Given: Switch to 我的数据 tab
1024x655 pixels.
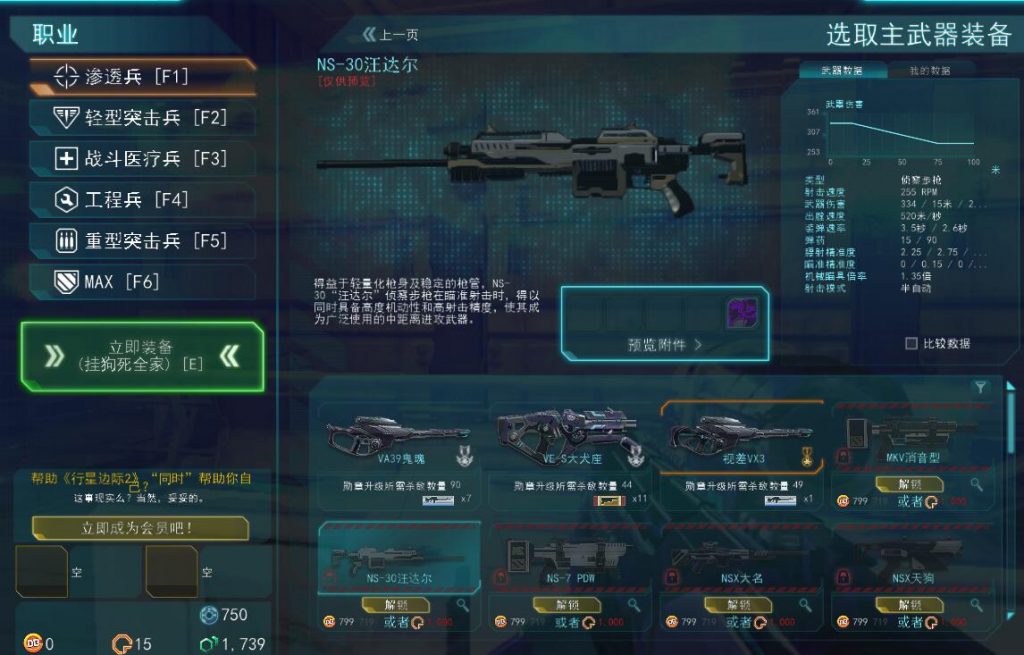Looking at the screenshot, I should coord(930,71).
